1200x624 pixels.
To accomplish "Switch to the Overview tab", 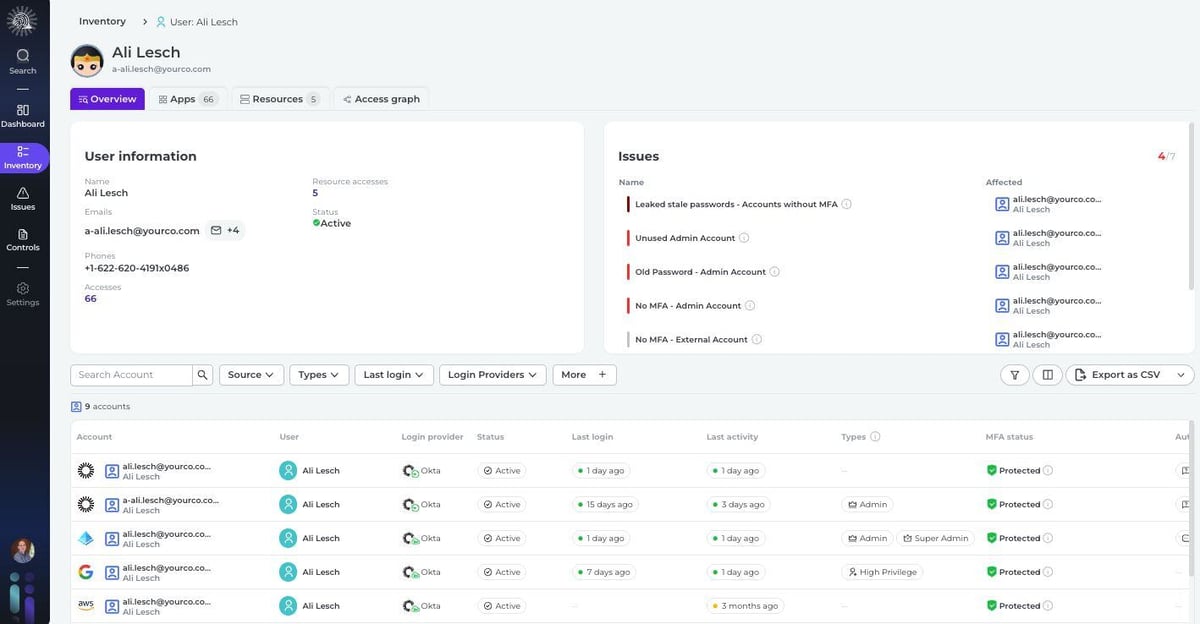I will pos(107,99).
